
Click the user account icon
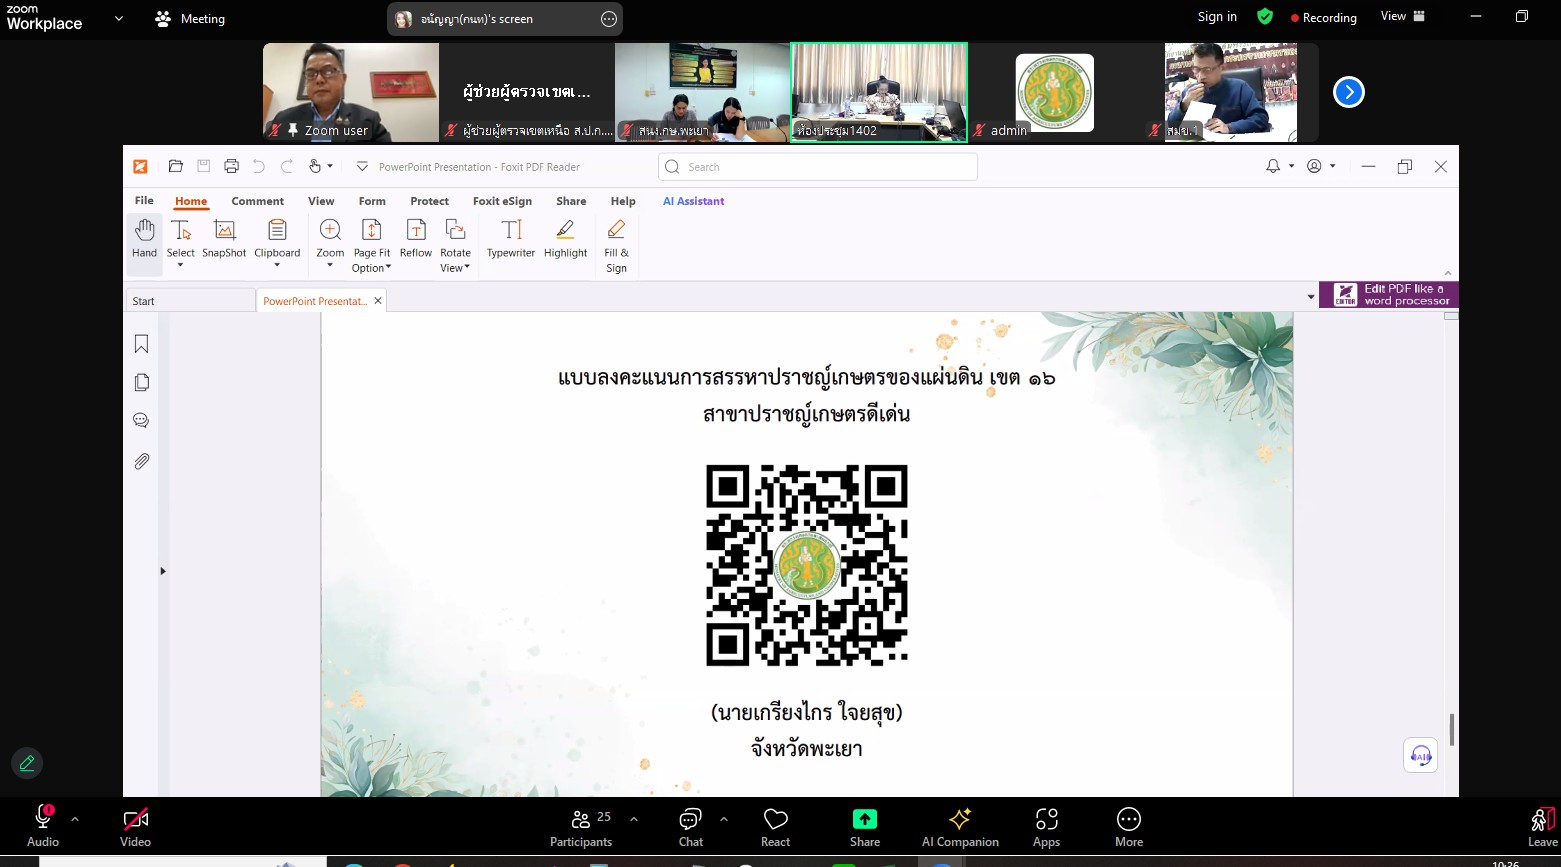point(1315,166)
